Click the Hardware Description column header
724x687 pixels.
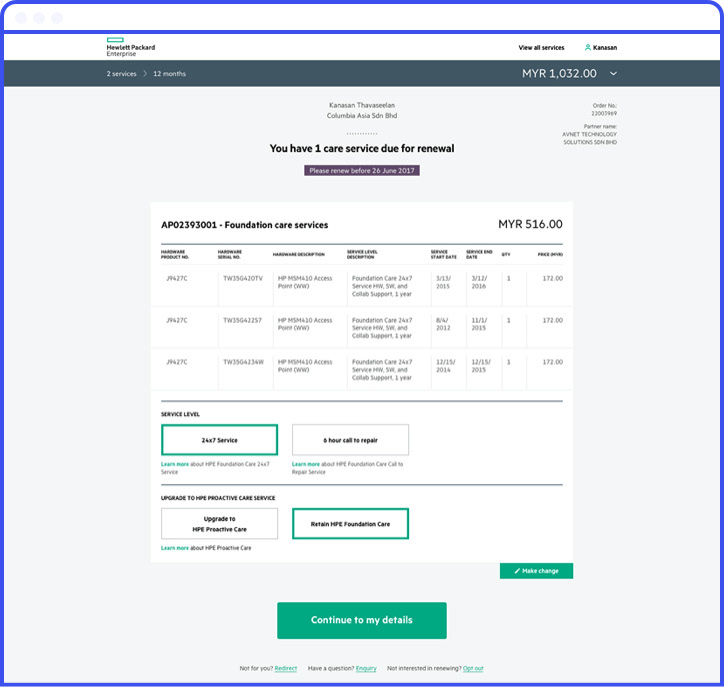point(298,254)
